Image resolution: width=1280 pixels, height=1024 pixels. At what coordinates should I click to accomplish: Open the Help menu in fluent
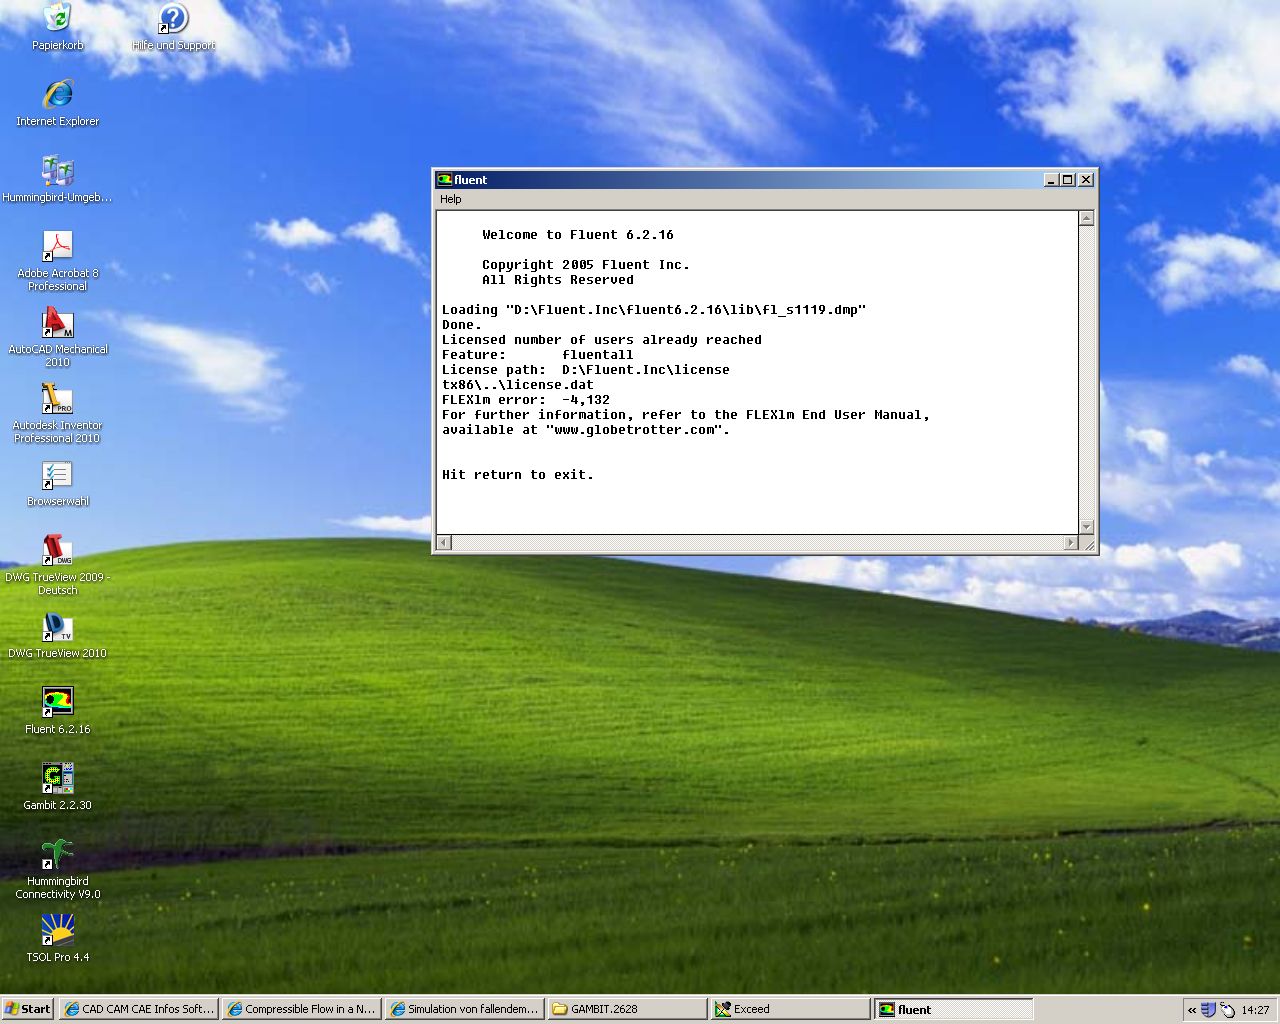pos(451,199)
